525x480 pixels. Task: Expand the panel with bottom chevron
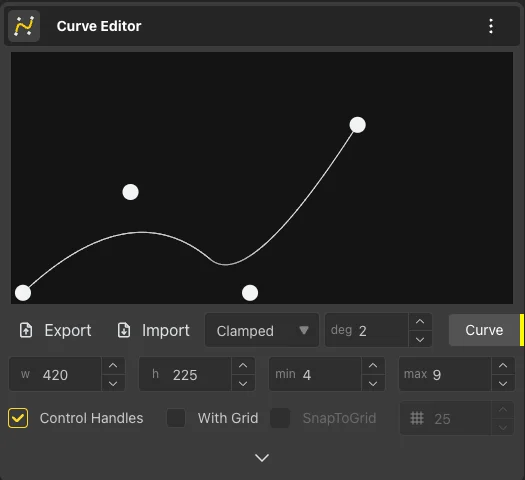[x=262, y=458]
